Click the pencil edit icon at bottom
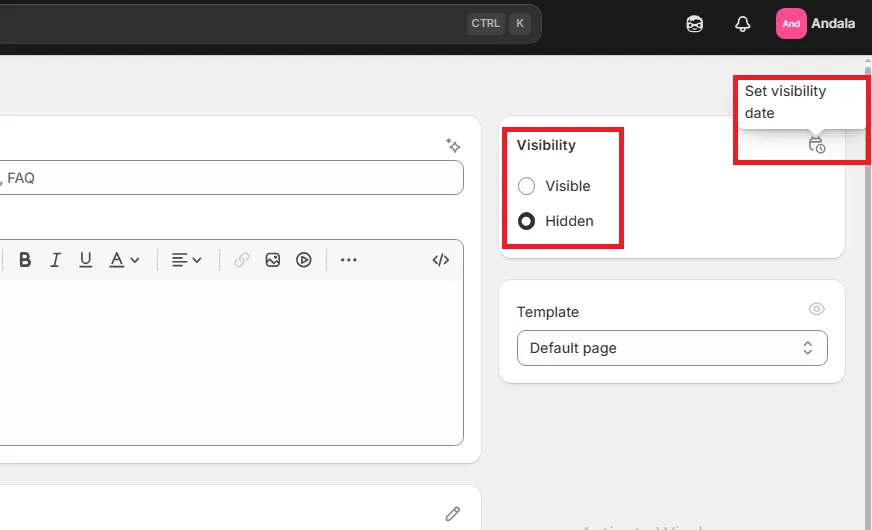 pyautogui.click(x=453, y=514)
